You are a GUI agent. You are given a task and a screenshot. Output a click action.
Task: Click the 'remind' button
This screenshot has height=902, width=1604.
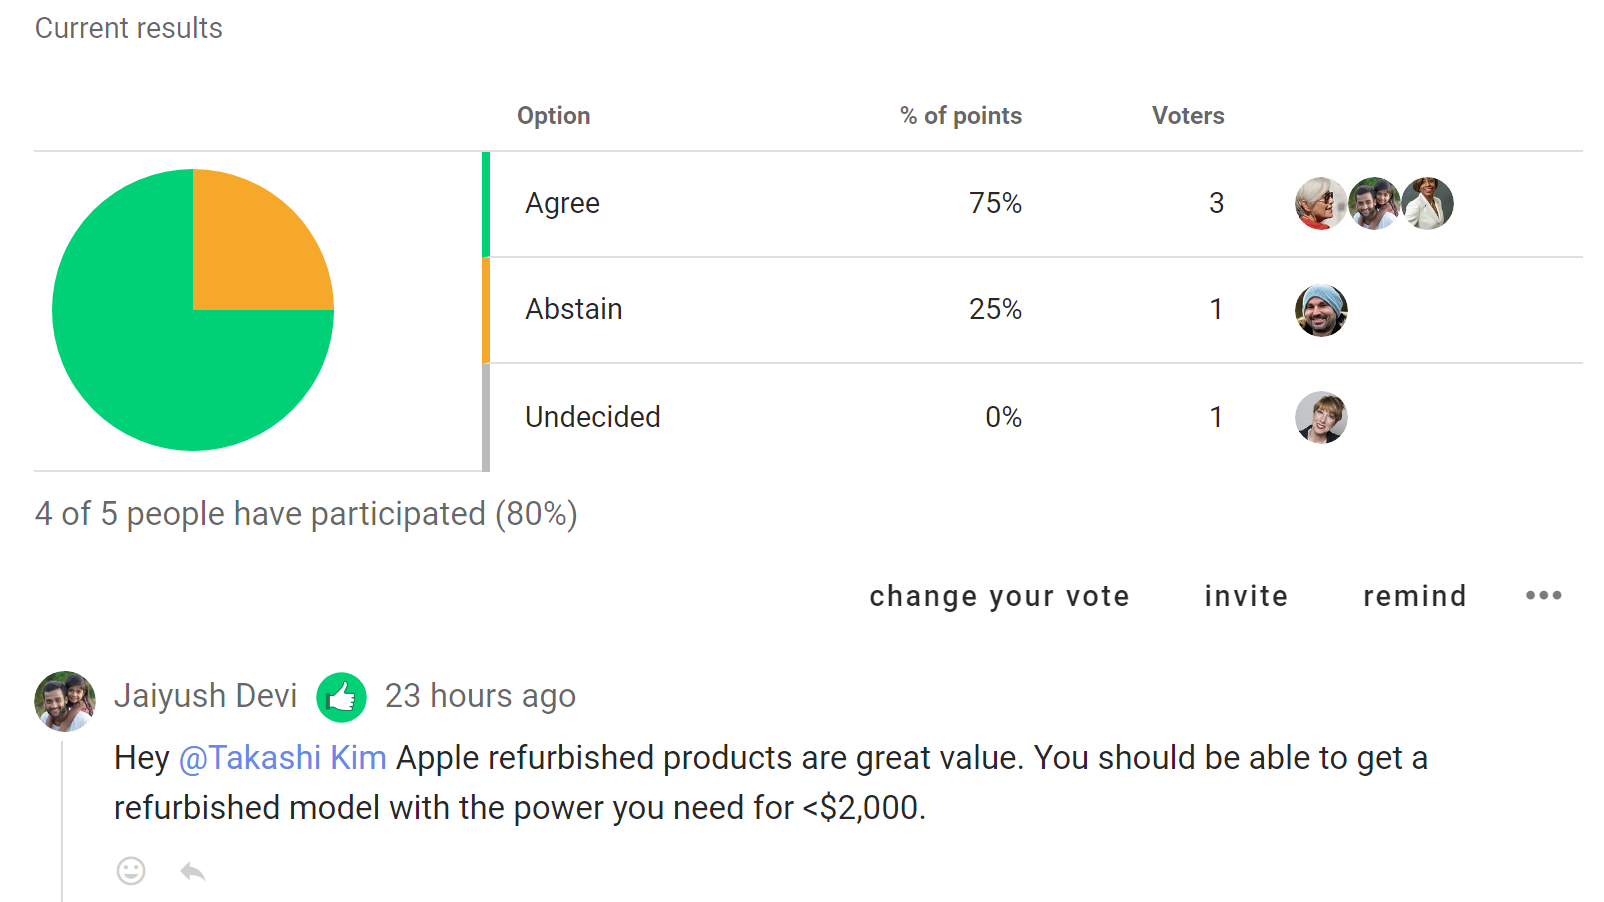1415,596
